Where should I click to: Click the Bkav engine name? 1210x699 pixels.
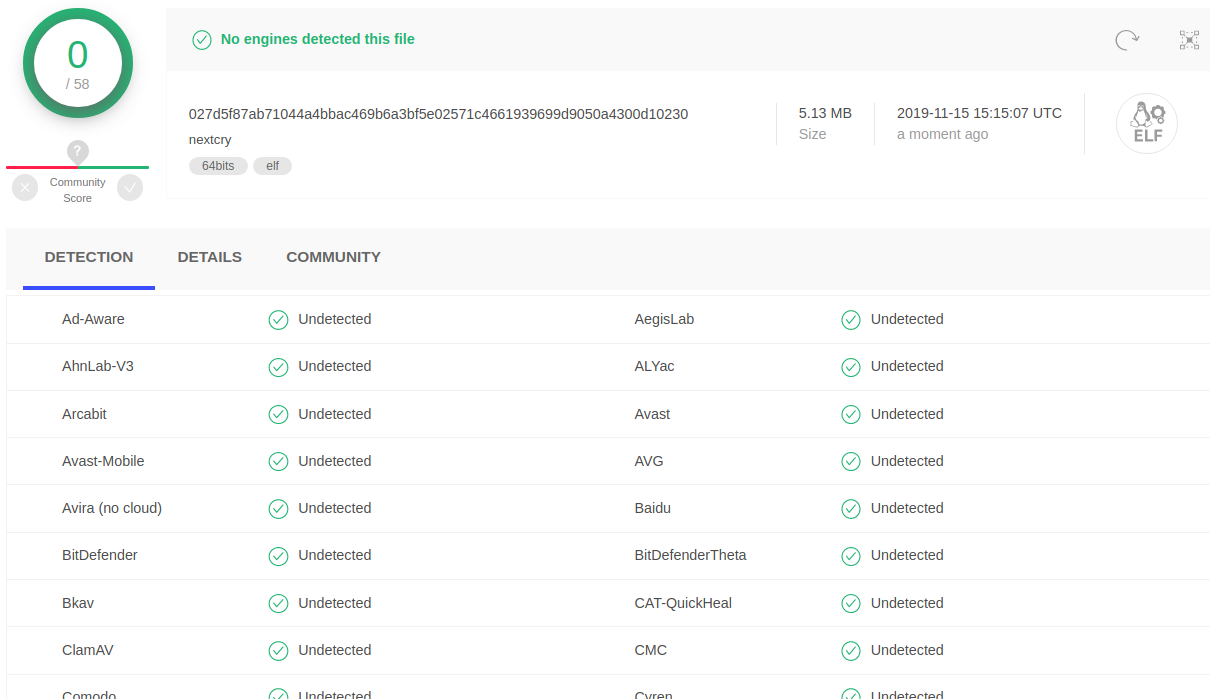pos(78,603)
